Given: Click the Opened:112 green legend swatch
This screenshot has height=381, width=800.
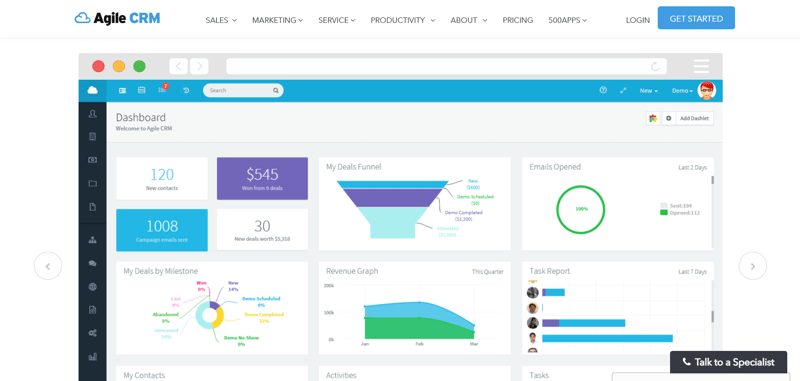Looking at the screenshot, I should coord(663,212).
